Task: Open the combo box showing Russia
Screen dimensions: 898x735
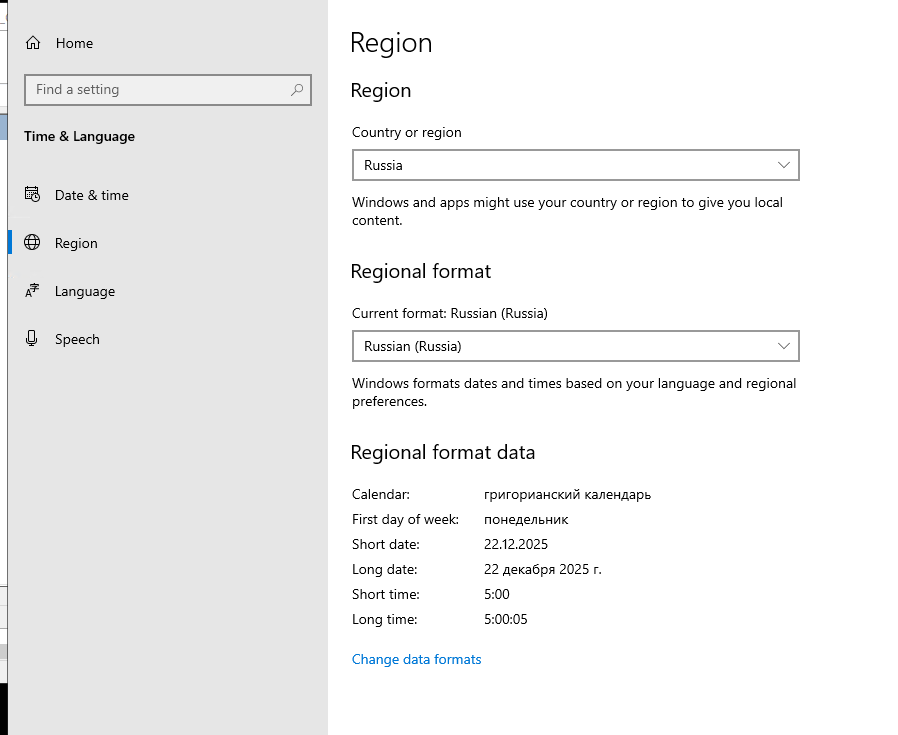Action: click(x=575, y=165)
